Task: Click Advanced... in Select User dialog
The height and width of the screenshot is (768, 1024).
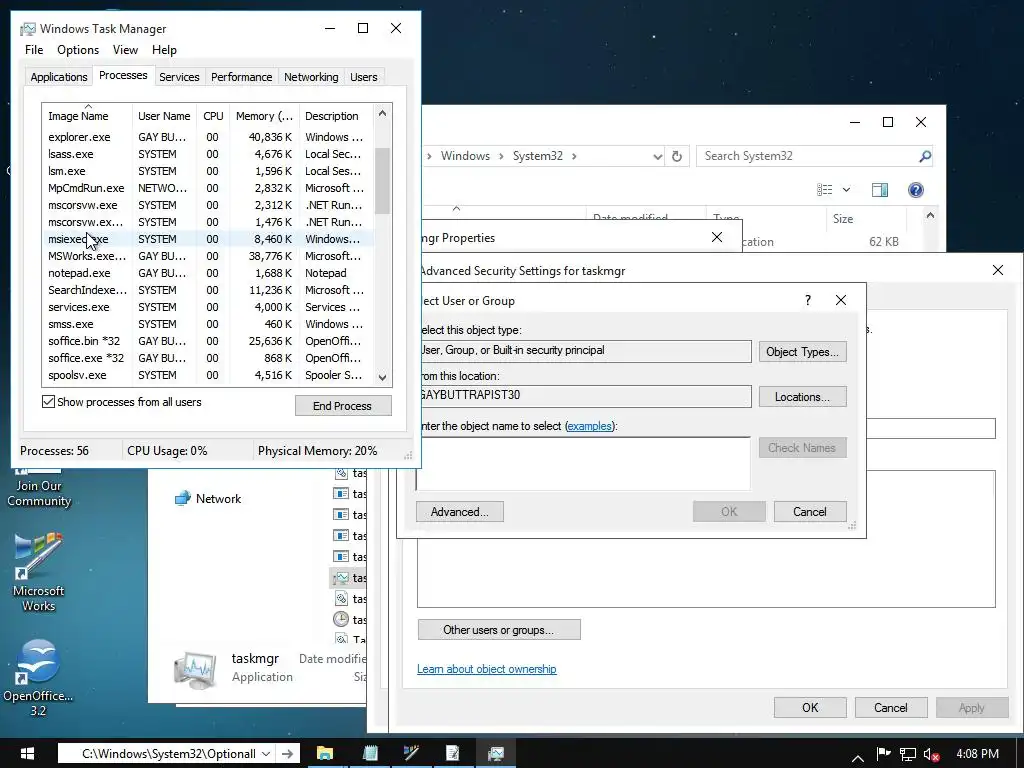Action: (460, 511)
